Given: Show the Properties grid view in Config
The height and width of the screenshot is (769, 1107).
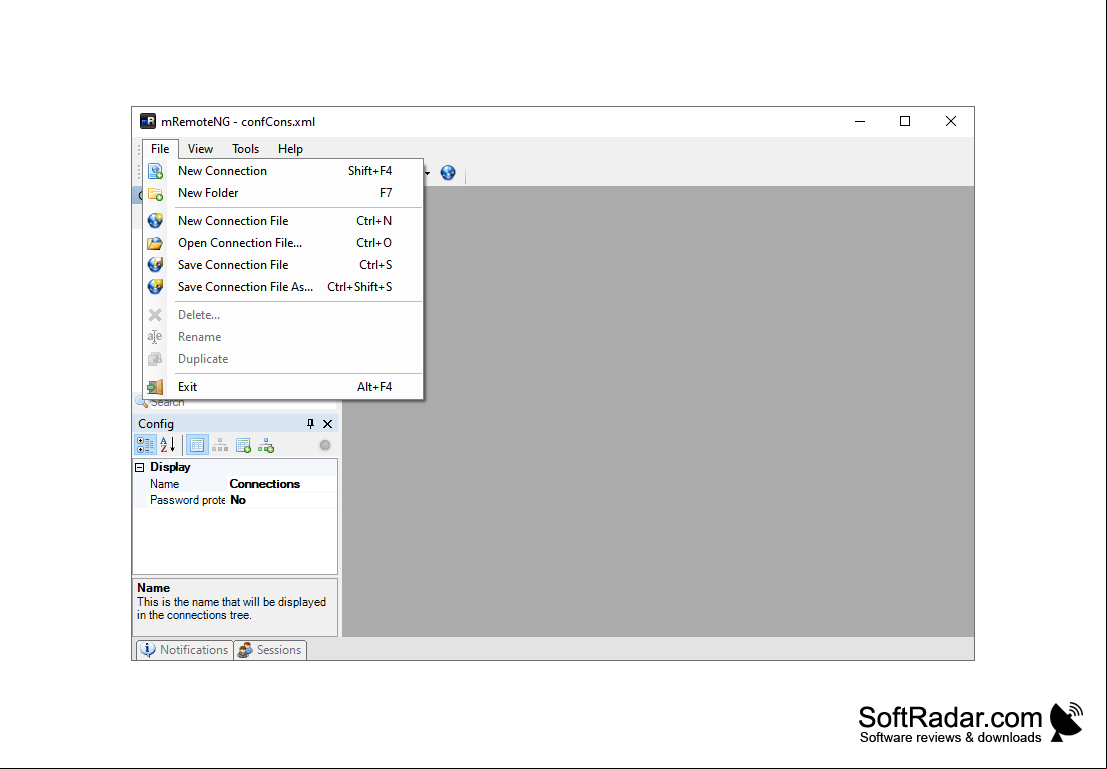Looking at the screenshot, I should 197,445.
